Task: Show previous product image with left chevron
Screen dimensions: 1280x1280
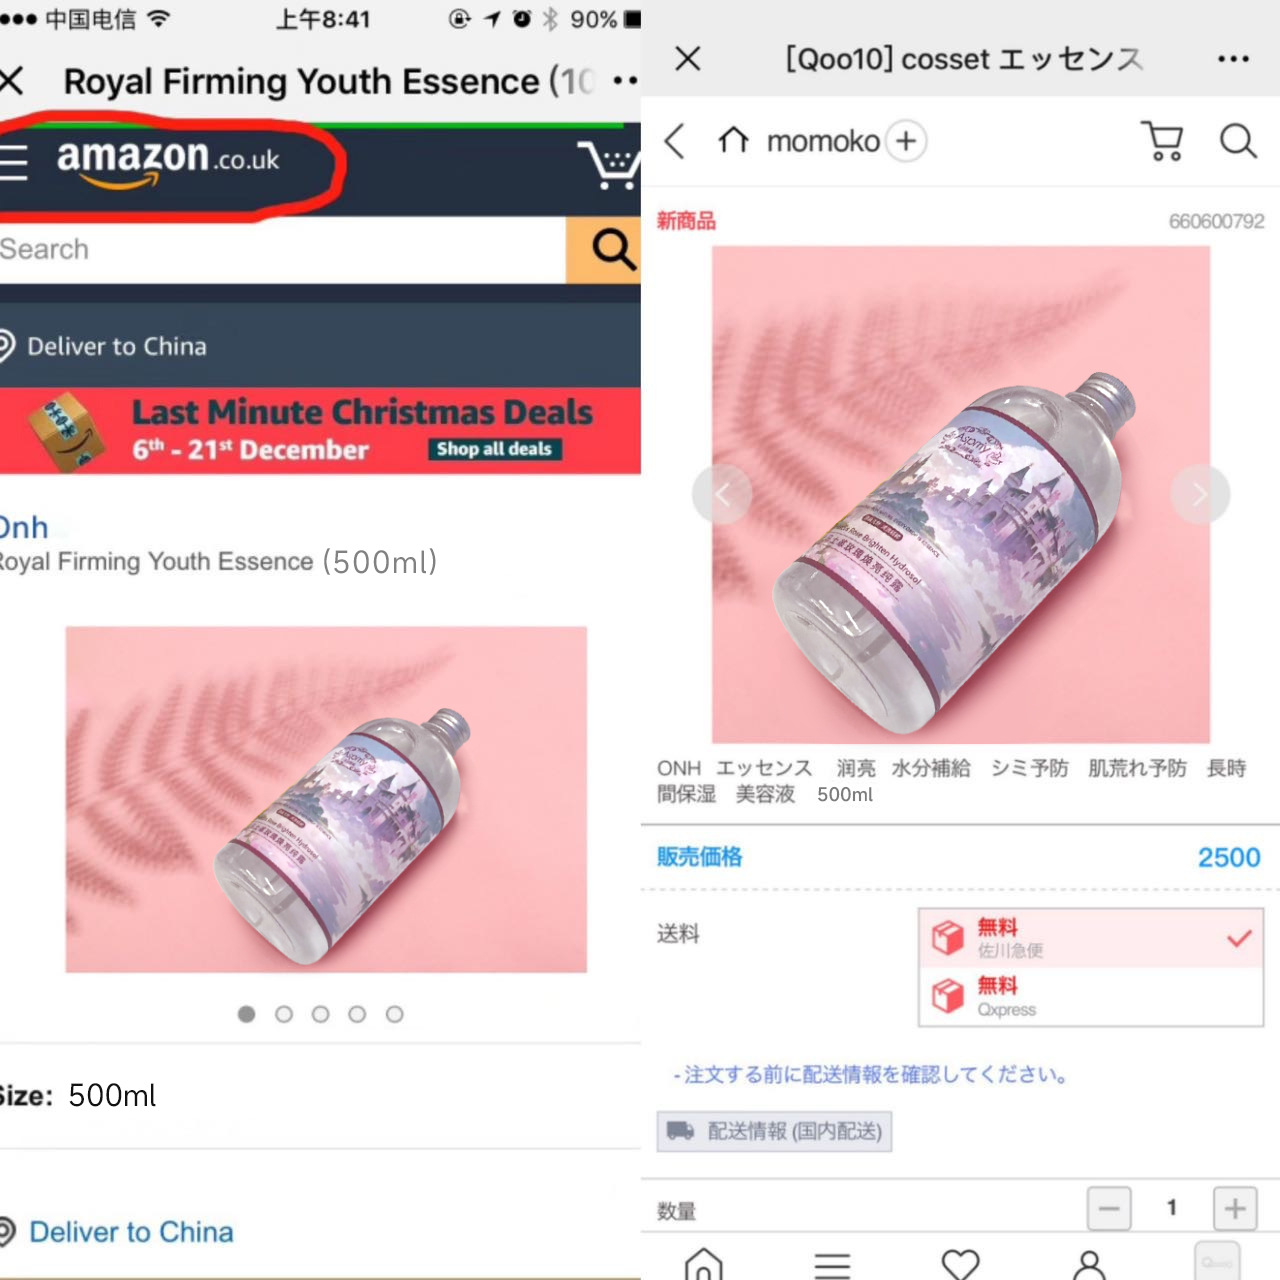Action: pos(721,494)
